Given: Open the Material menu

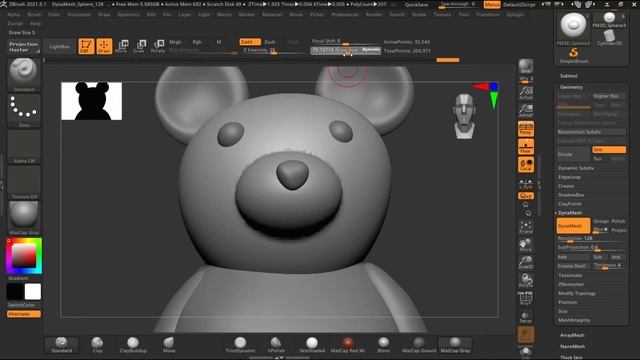Looking at the screenshot, I should (272, 14).
